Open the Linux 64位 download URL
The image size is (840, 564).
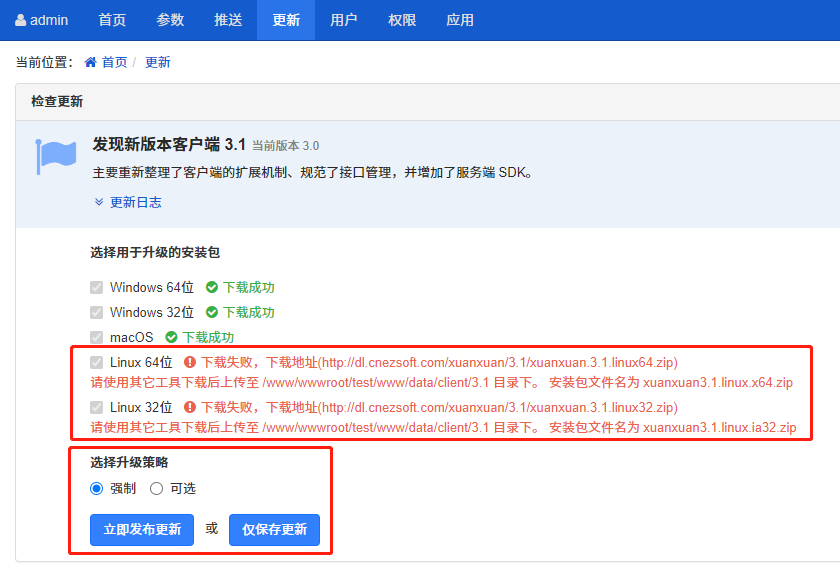497,363
